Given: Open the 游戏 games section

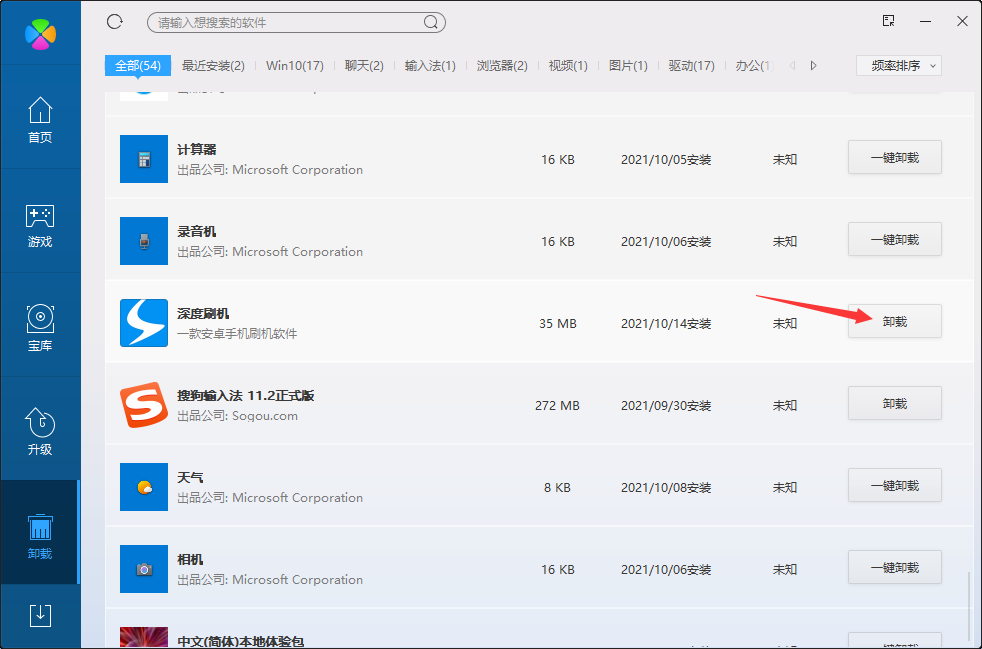Looking at the screenshot, I should (x=40, y=225).
